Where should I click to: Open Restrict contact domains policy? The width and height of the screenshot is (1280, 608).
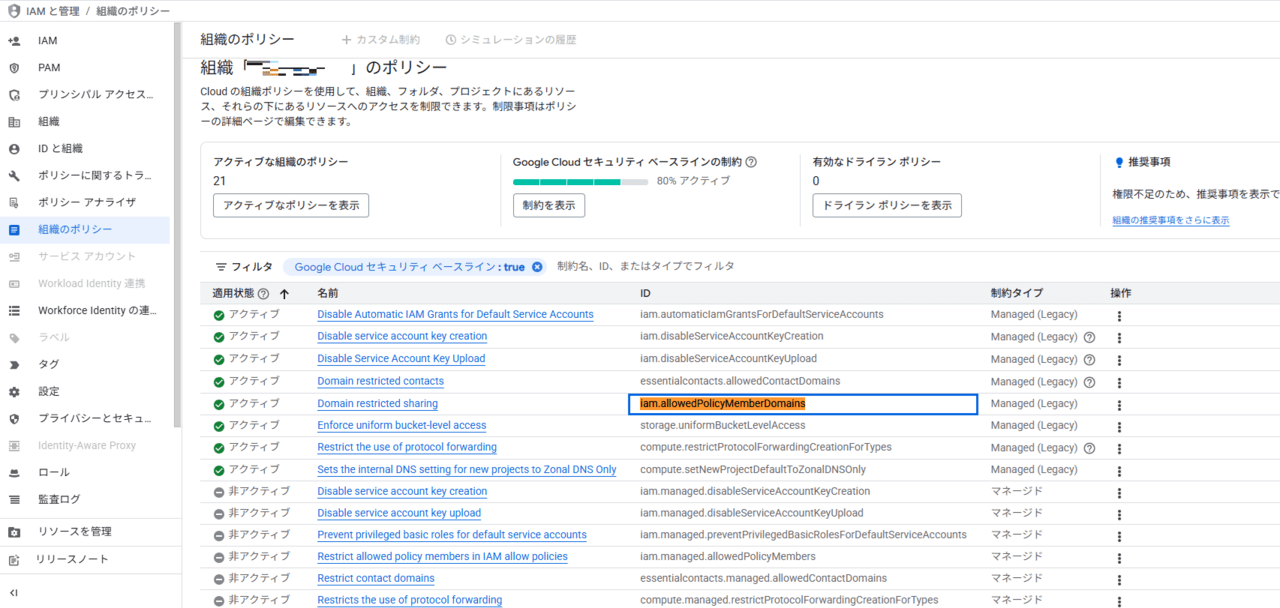pos(376,579)
